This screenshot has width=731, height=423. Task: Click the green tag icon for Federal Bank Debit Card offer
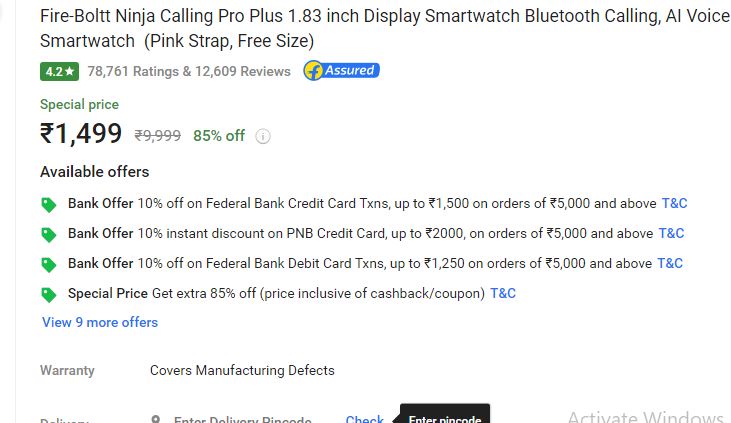click(48, 264)
